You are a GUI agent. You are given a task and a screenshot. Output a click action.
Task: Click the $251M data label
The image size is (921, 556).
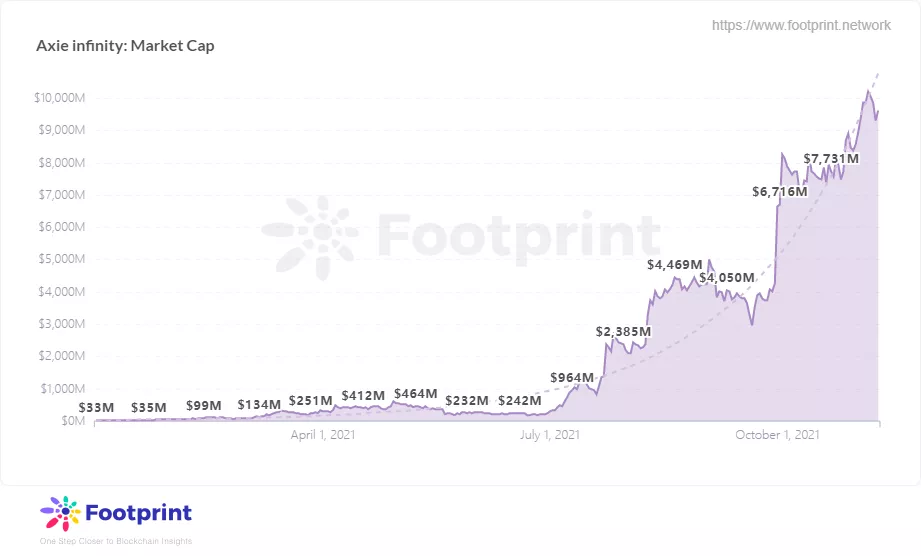311,400
